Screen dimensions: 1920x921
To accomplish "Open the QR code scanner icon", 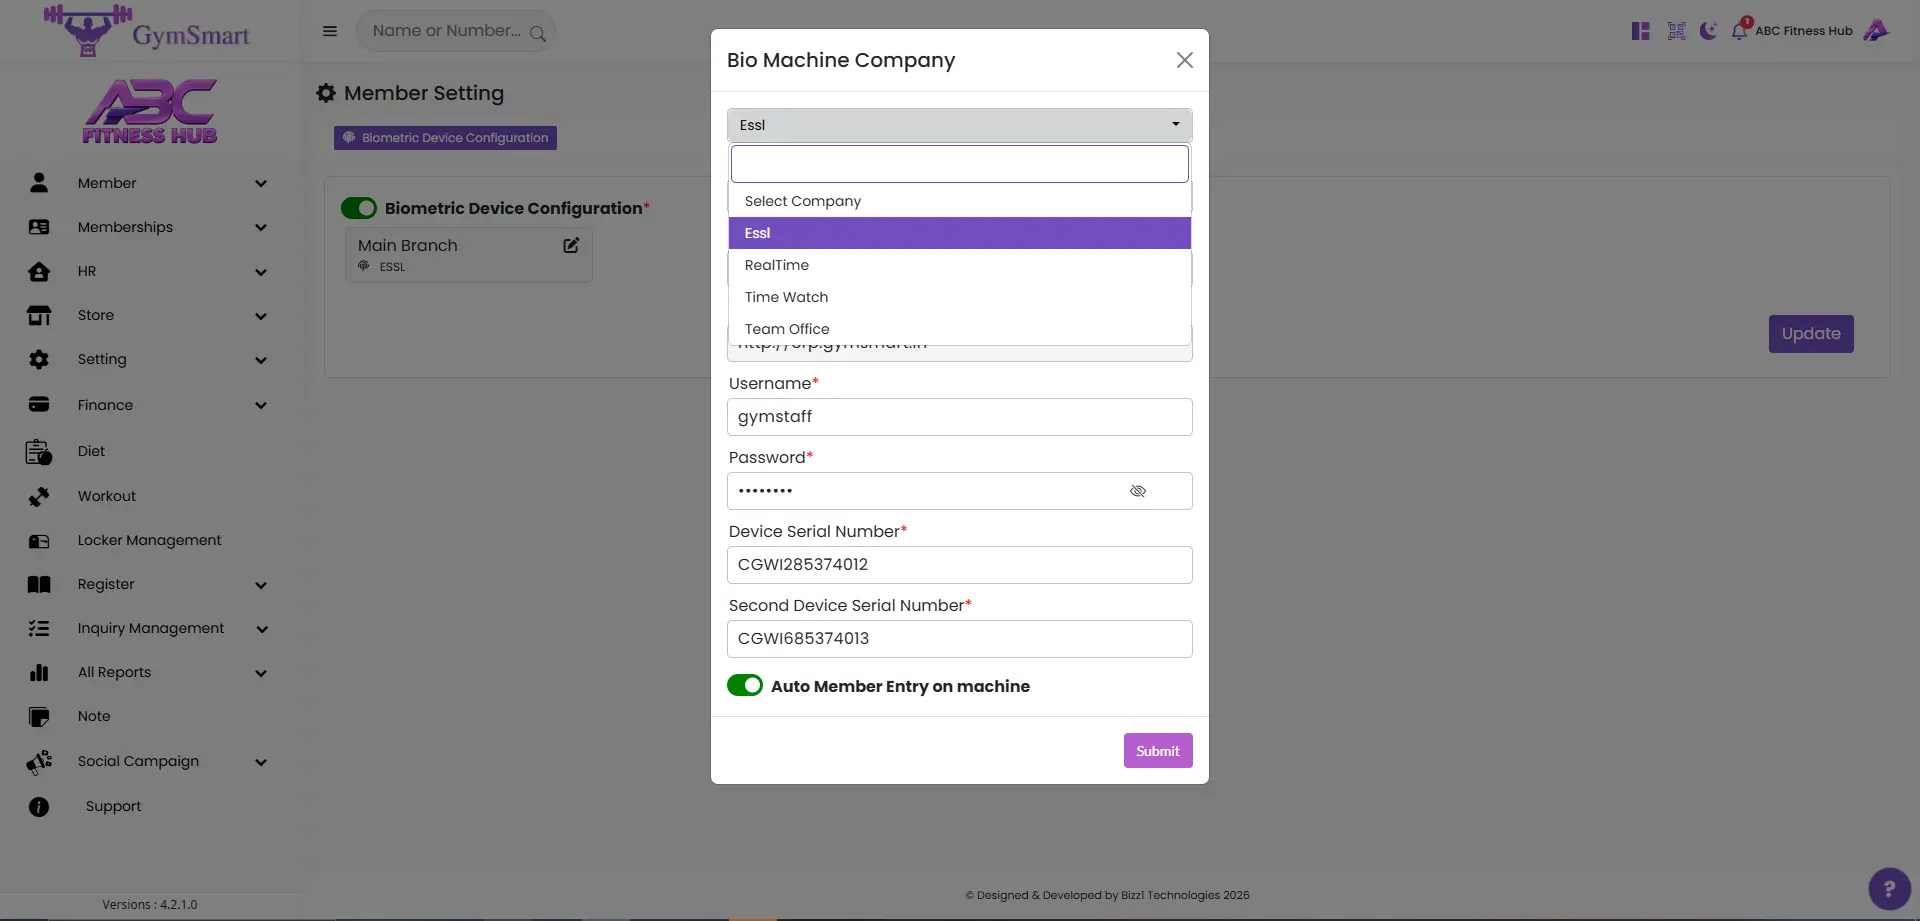I will (x=1677, y=31).
